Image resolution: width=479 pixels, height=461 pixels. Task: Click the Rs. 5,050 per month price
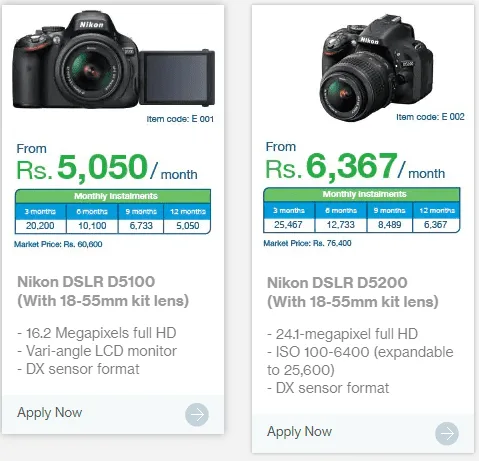pos(107,167)
